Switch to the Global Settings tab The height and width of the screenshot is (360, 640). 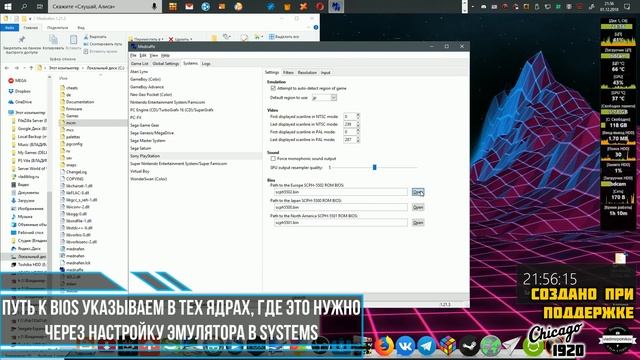166,64
